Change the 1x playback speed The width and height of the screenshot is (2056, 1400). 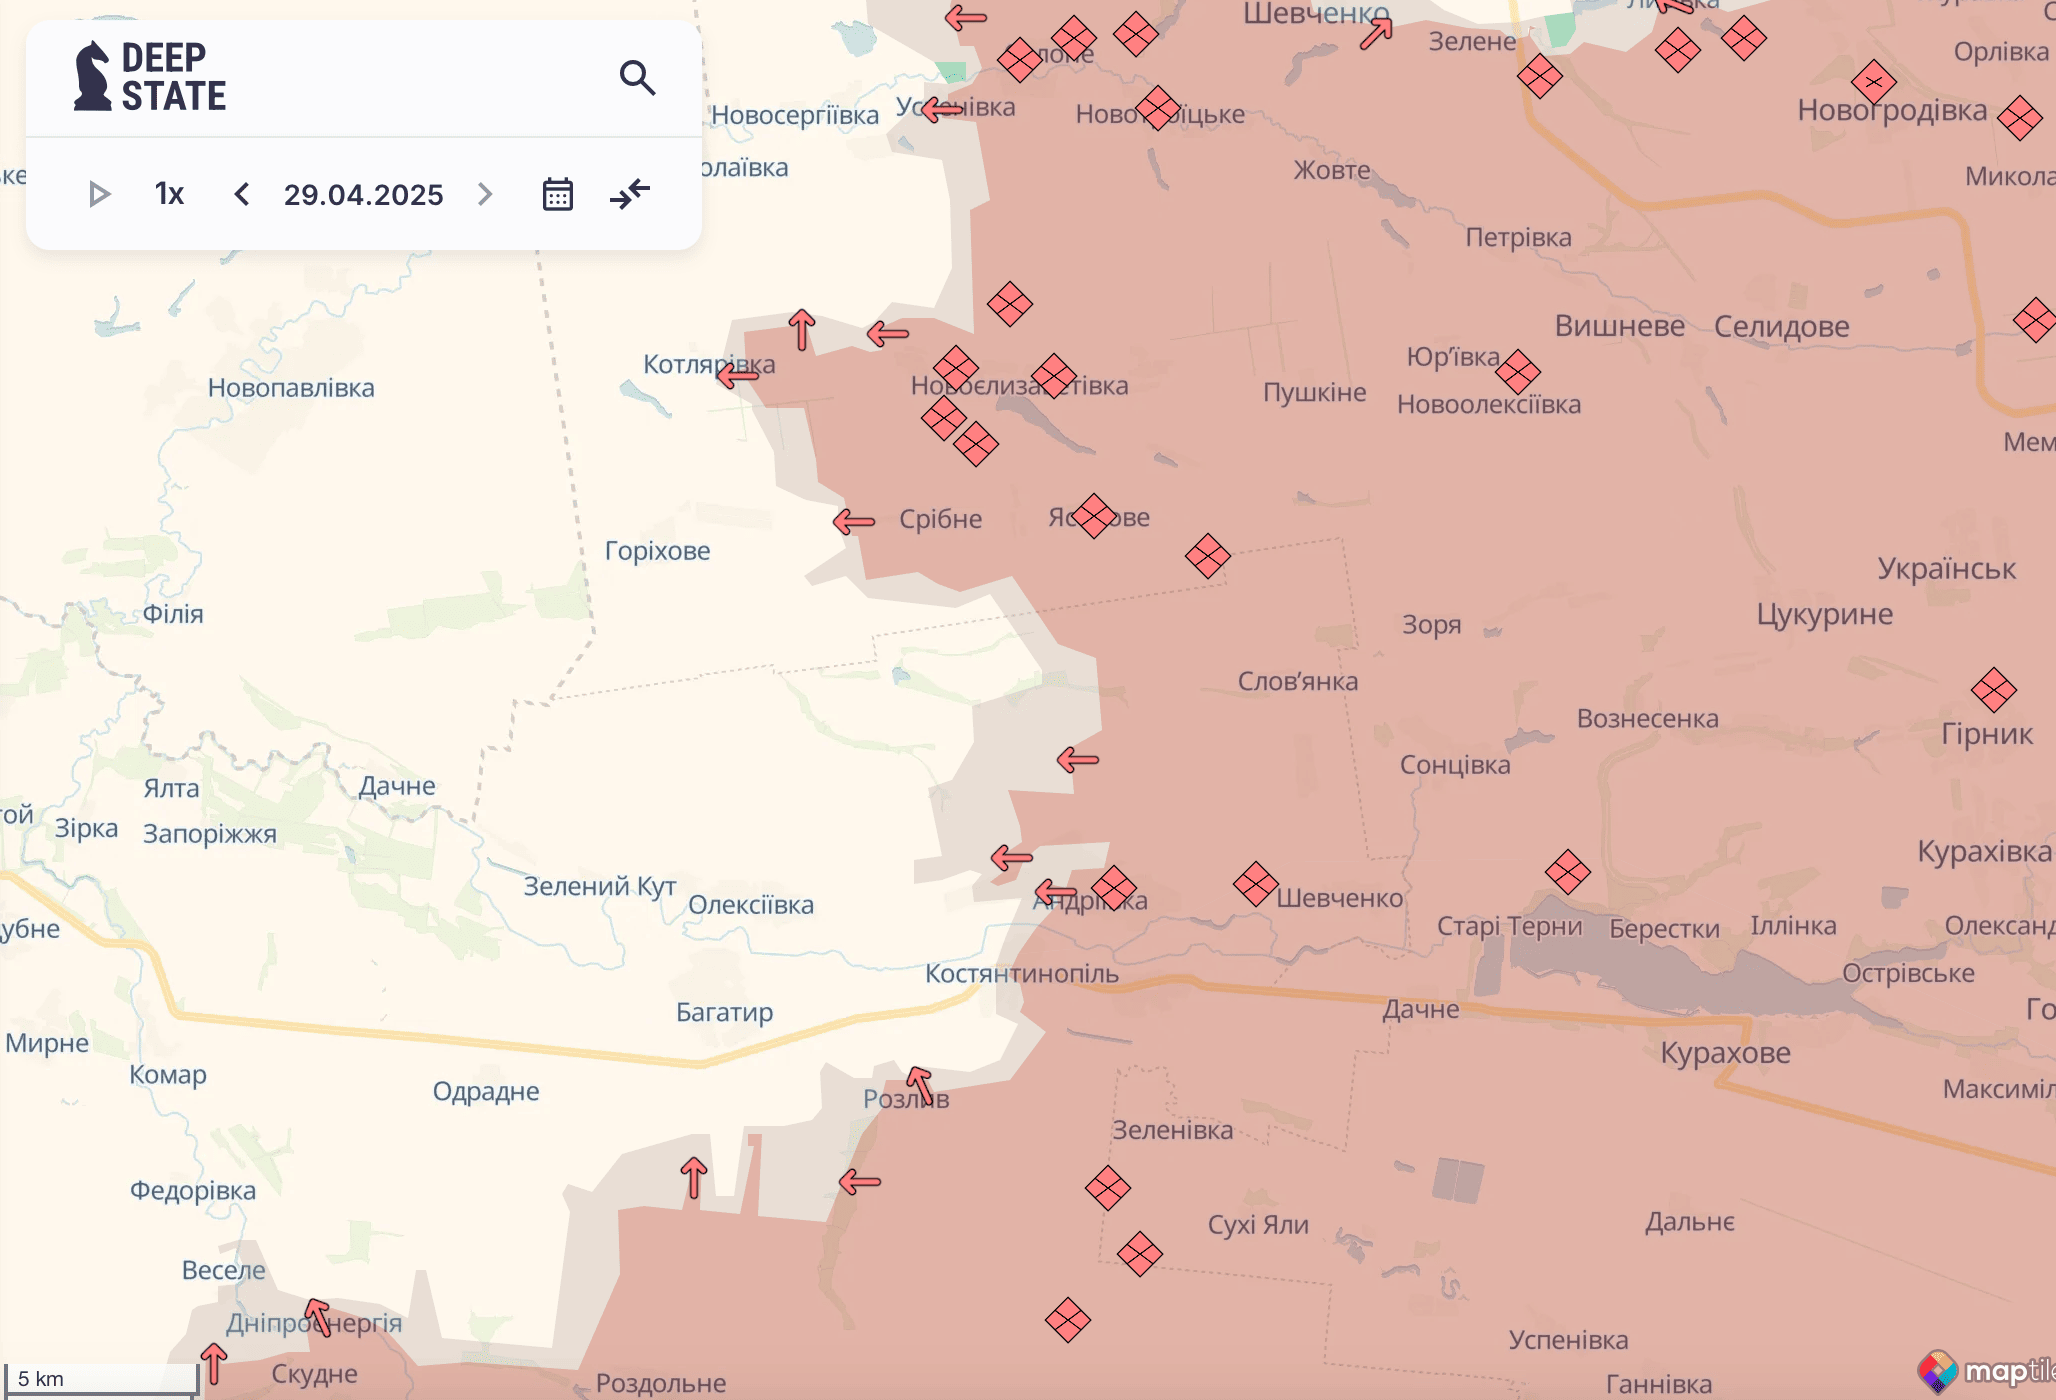pyautogui.click(x=169, y=194)
